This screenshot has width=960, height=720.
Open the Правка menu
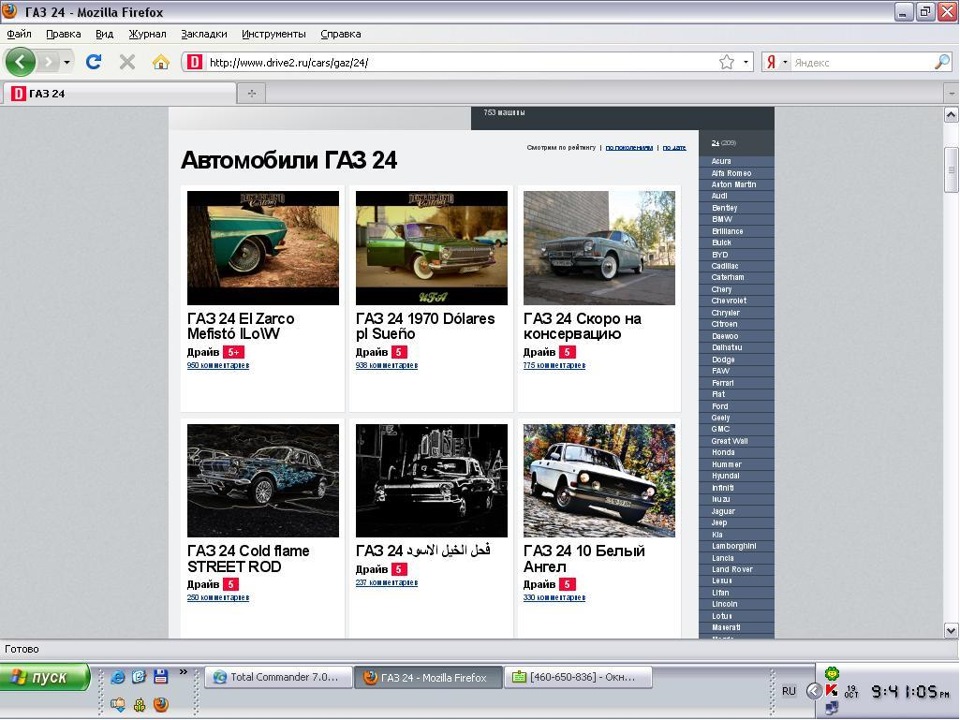(63, 34)
